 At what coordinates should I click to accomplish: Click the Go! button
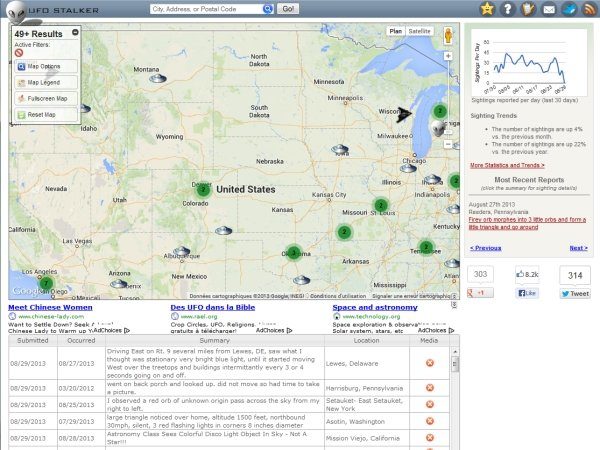pyautogui.click(x=288, y=9)
